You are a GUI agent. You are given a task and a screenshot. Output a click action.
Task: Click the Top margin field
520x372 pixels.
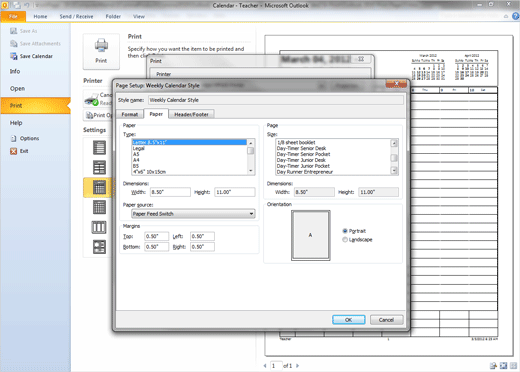click(x=156, y=236)
